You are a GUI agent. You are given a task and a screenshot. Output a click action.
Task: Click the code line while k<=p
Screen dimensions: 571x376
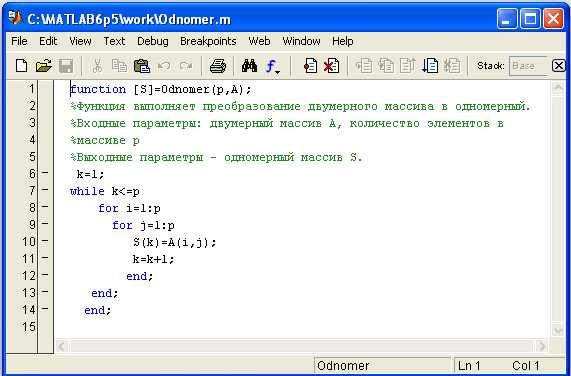105,191
